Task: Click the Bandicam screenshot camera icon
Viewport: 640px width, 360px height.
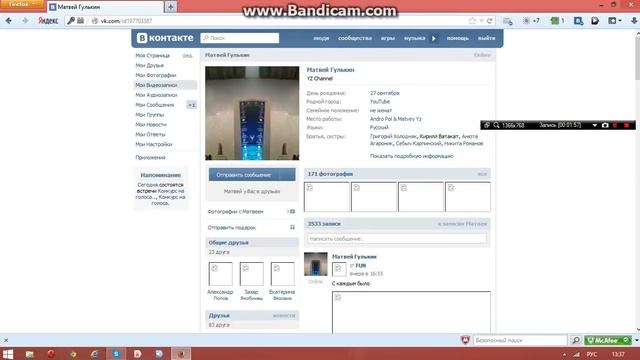Action: [x=605, y=125]
